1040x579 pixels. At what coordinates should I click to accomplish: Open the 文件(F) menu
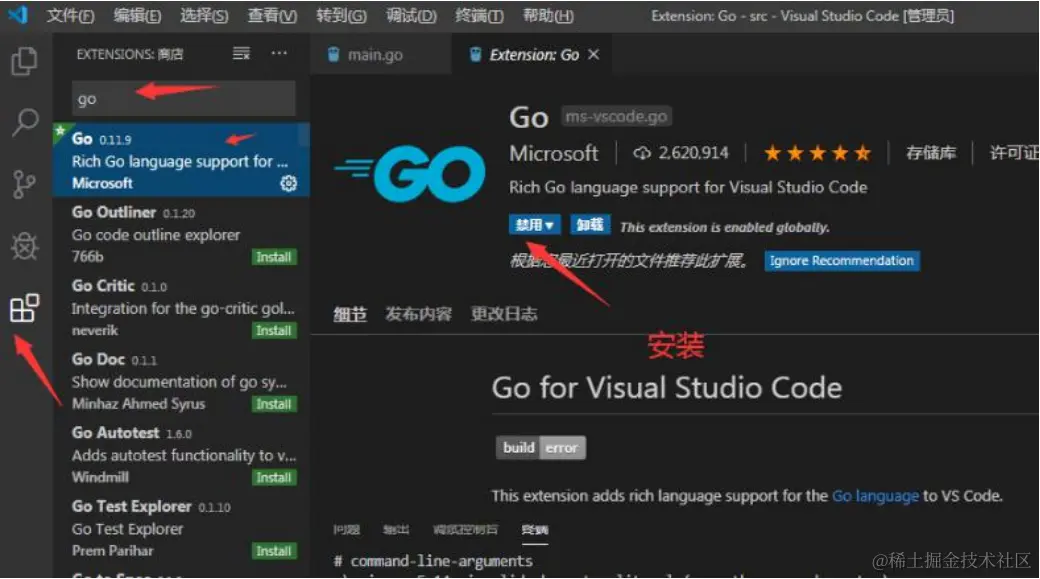(x=70, y=15)
